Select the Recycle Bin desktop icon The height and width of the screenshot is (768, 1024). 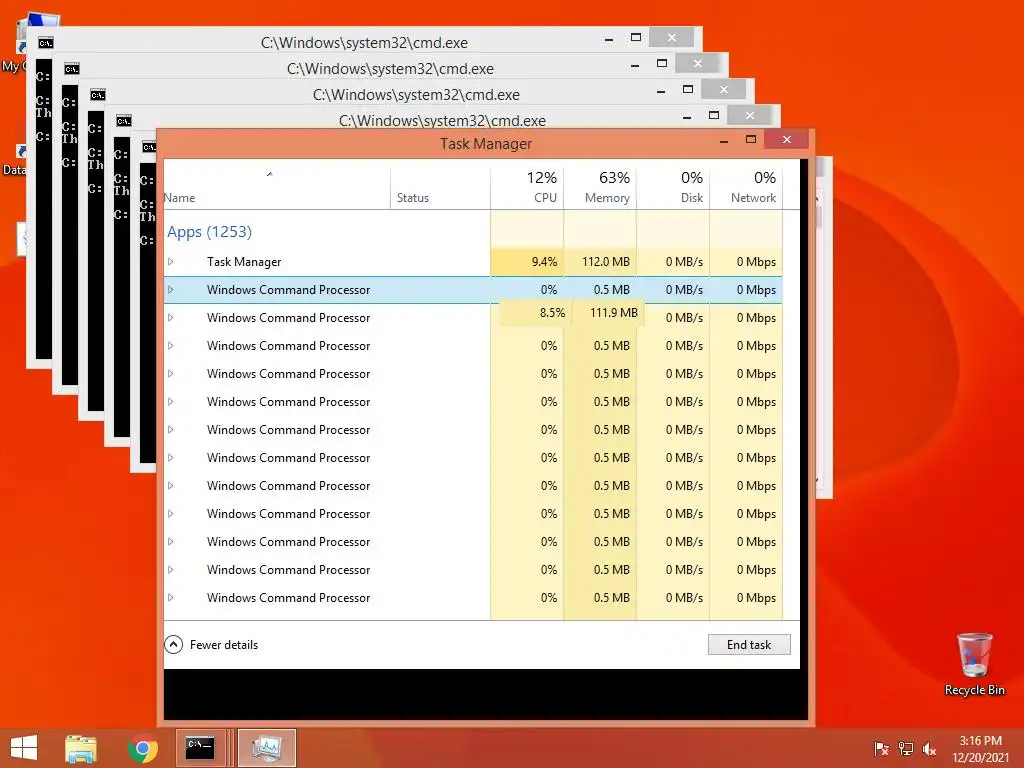(x=974, y=664)
